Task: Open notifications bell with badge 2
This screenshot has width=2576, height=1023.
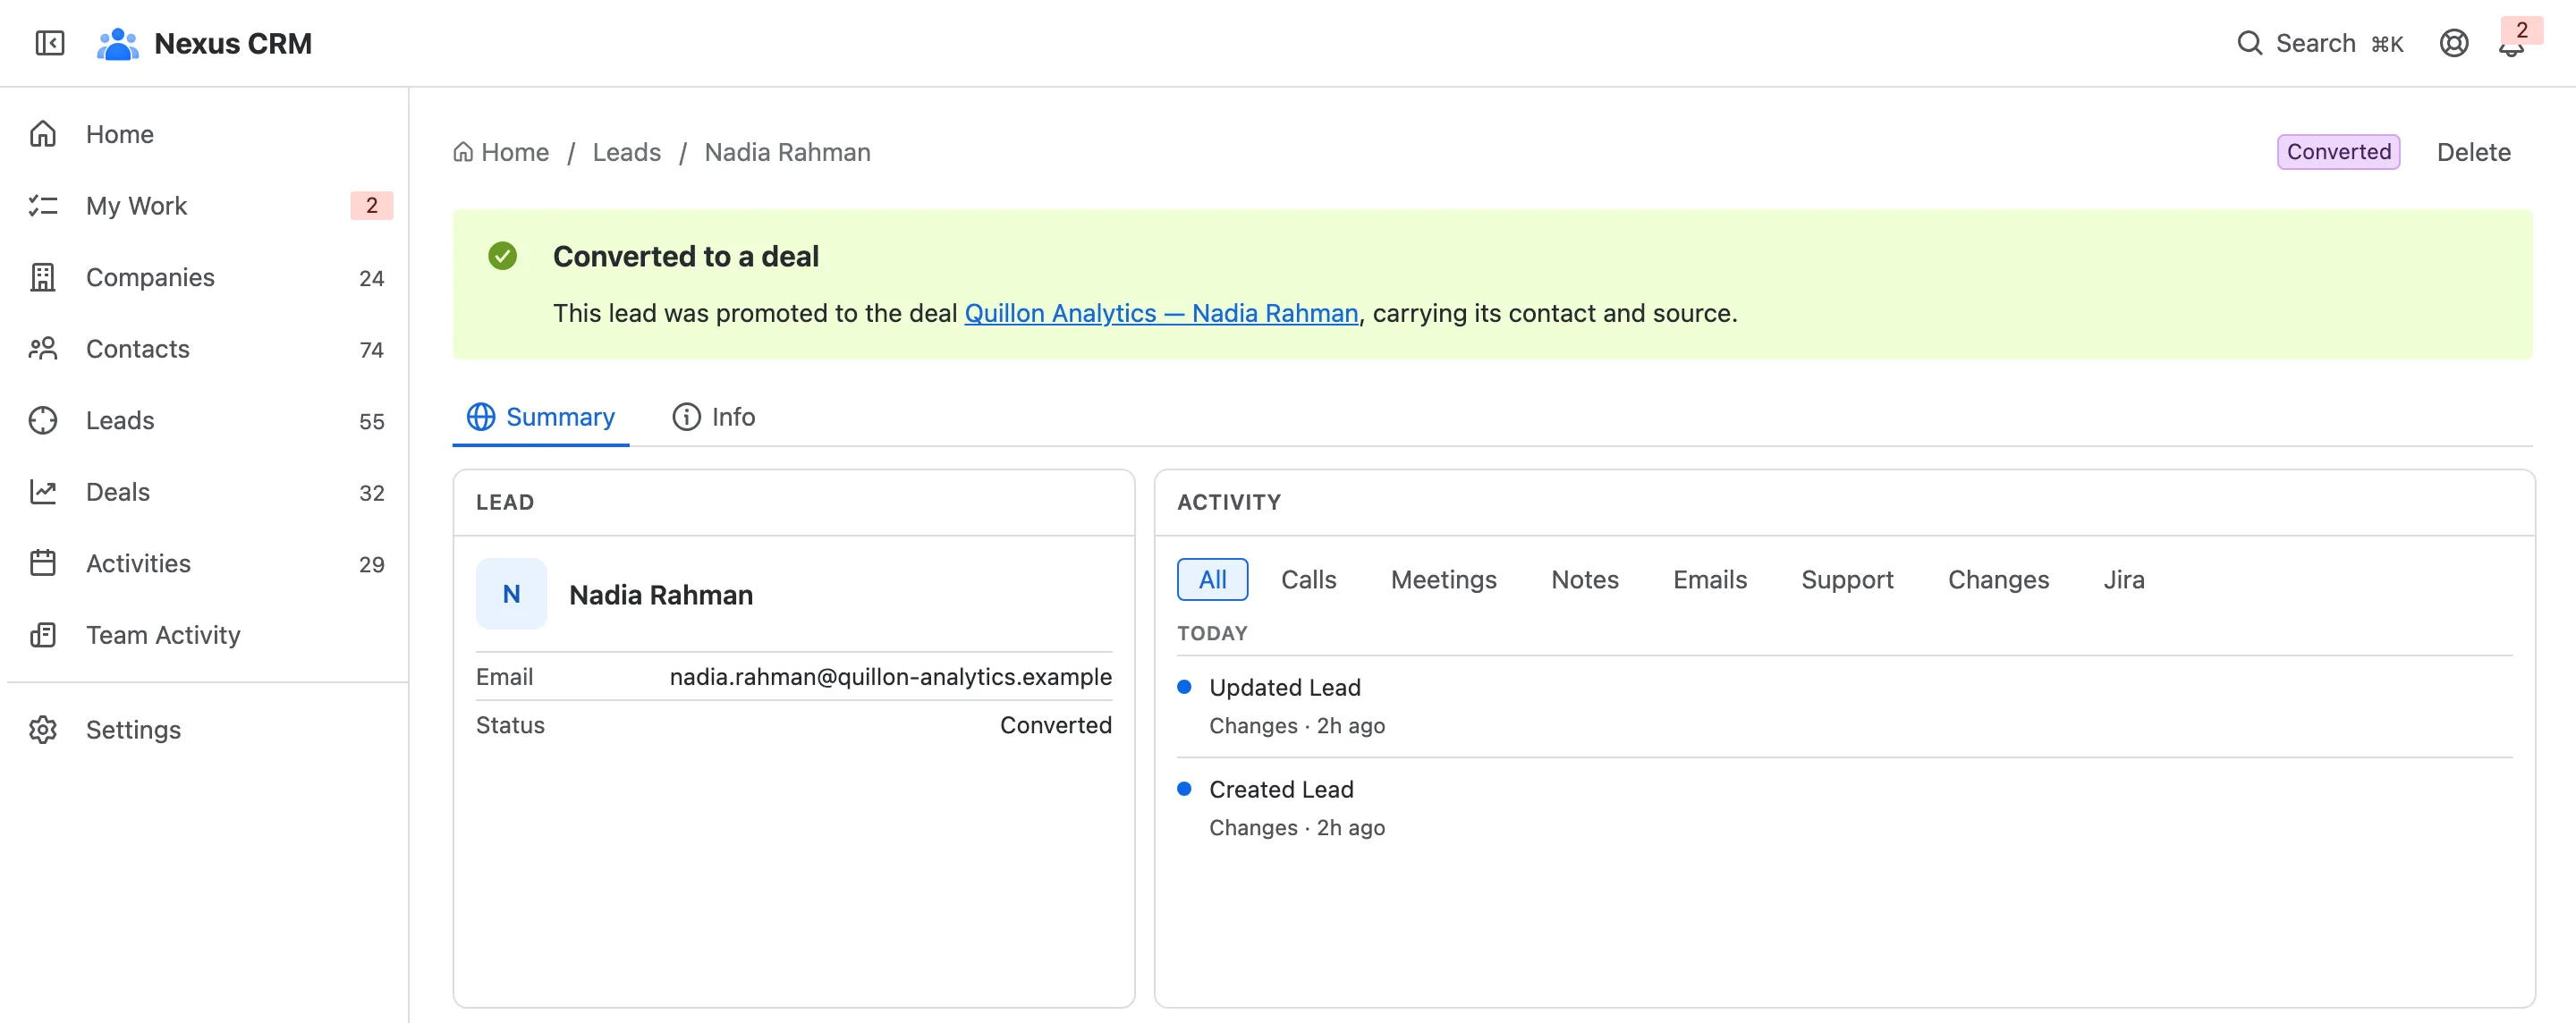Action: point(2511,43)
